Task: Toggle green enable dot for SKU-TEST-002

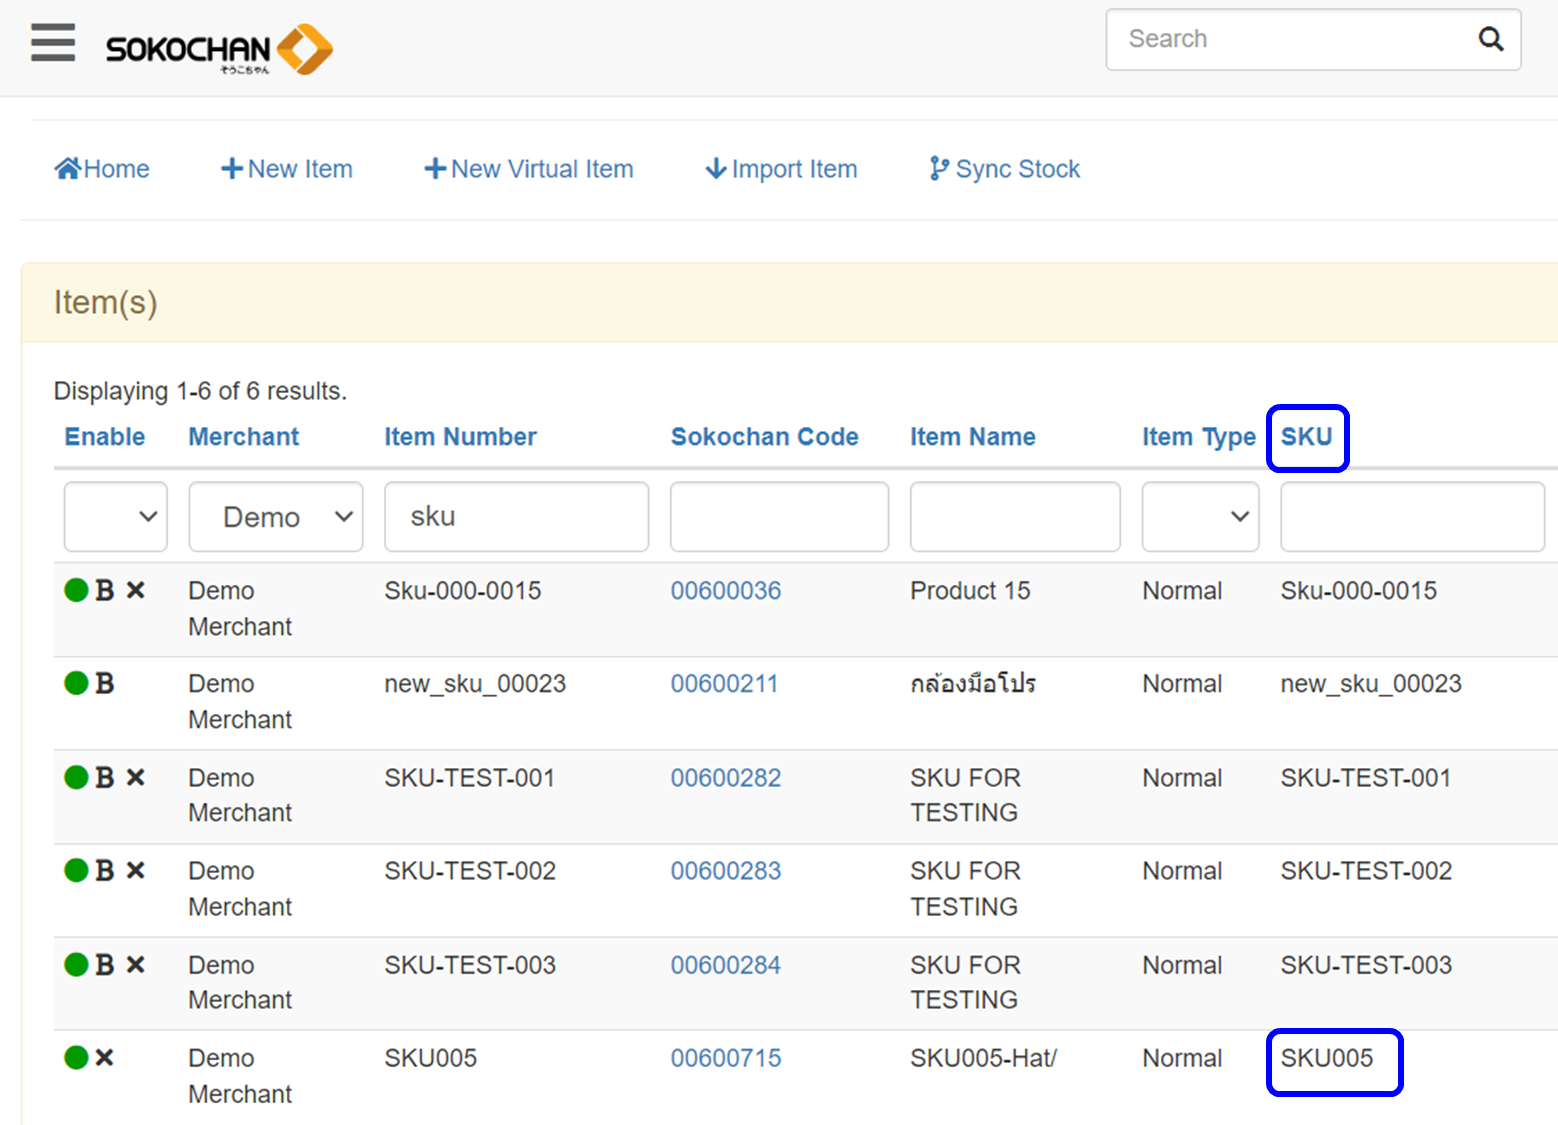Action: (x=76, y=871)
